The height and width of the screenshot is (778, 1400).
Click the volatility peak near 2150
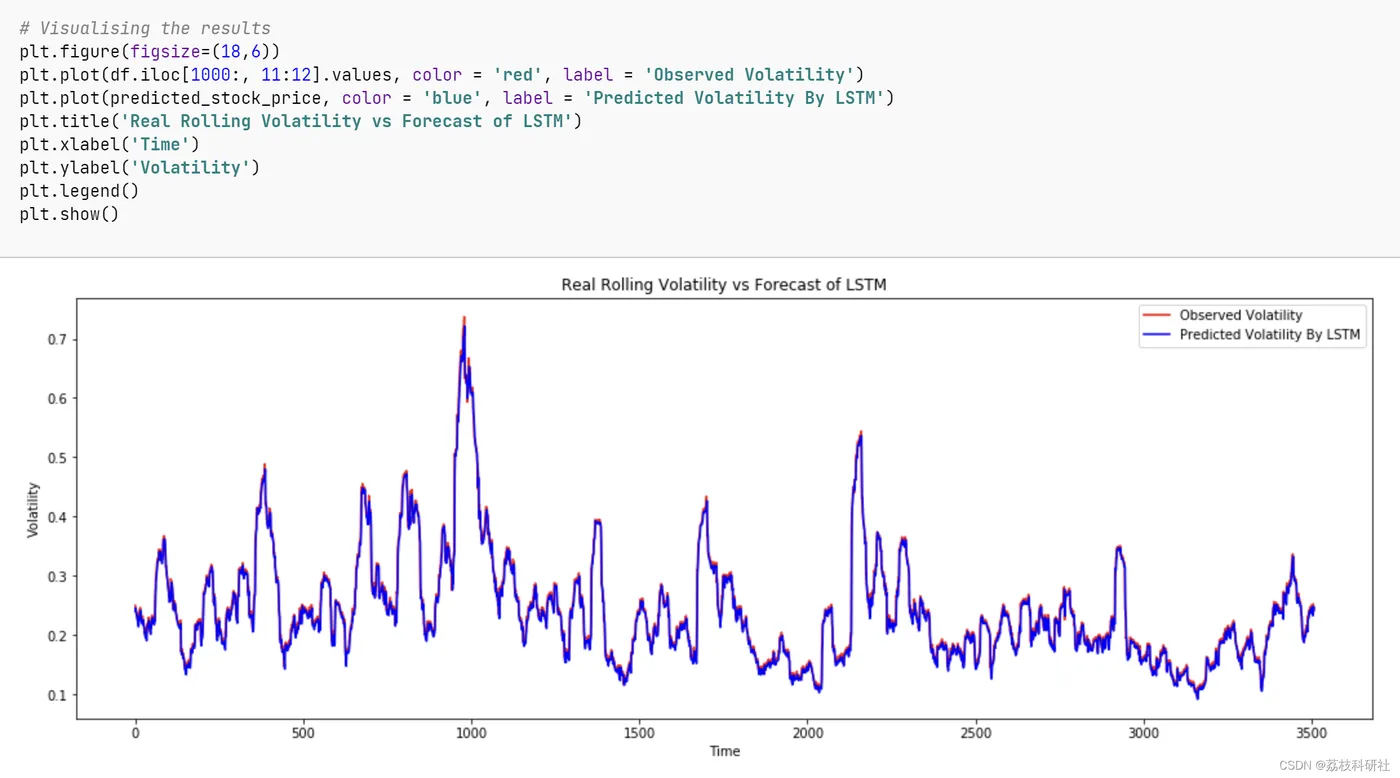pos(860,434)
